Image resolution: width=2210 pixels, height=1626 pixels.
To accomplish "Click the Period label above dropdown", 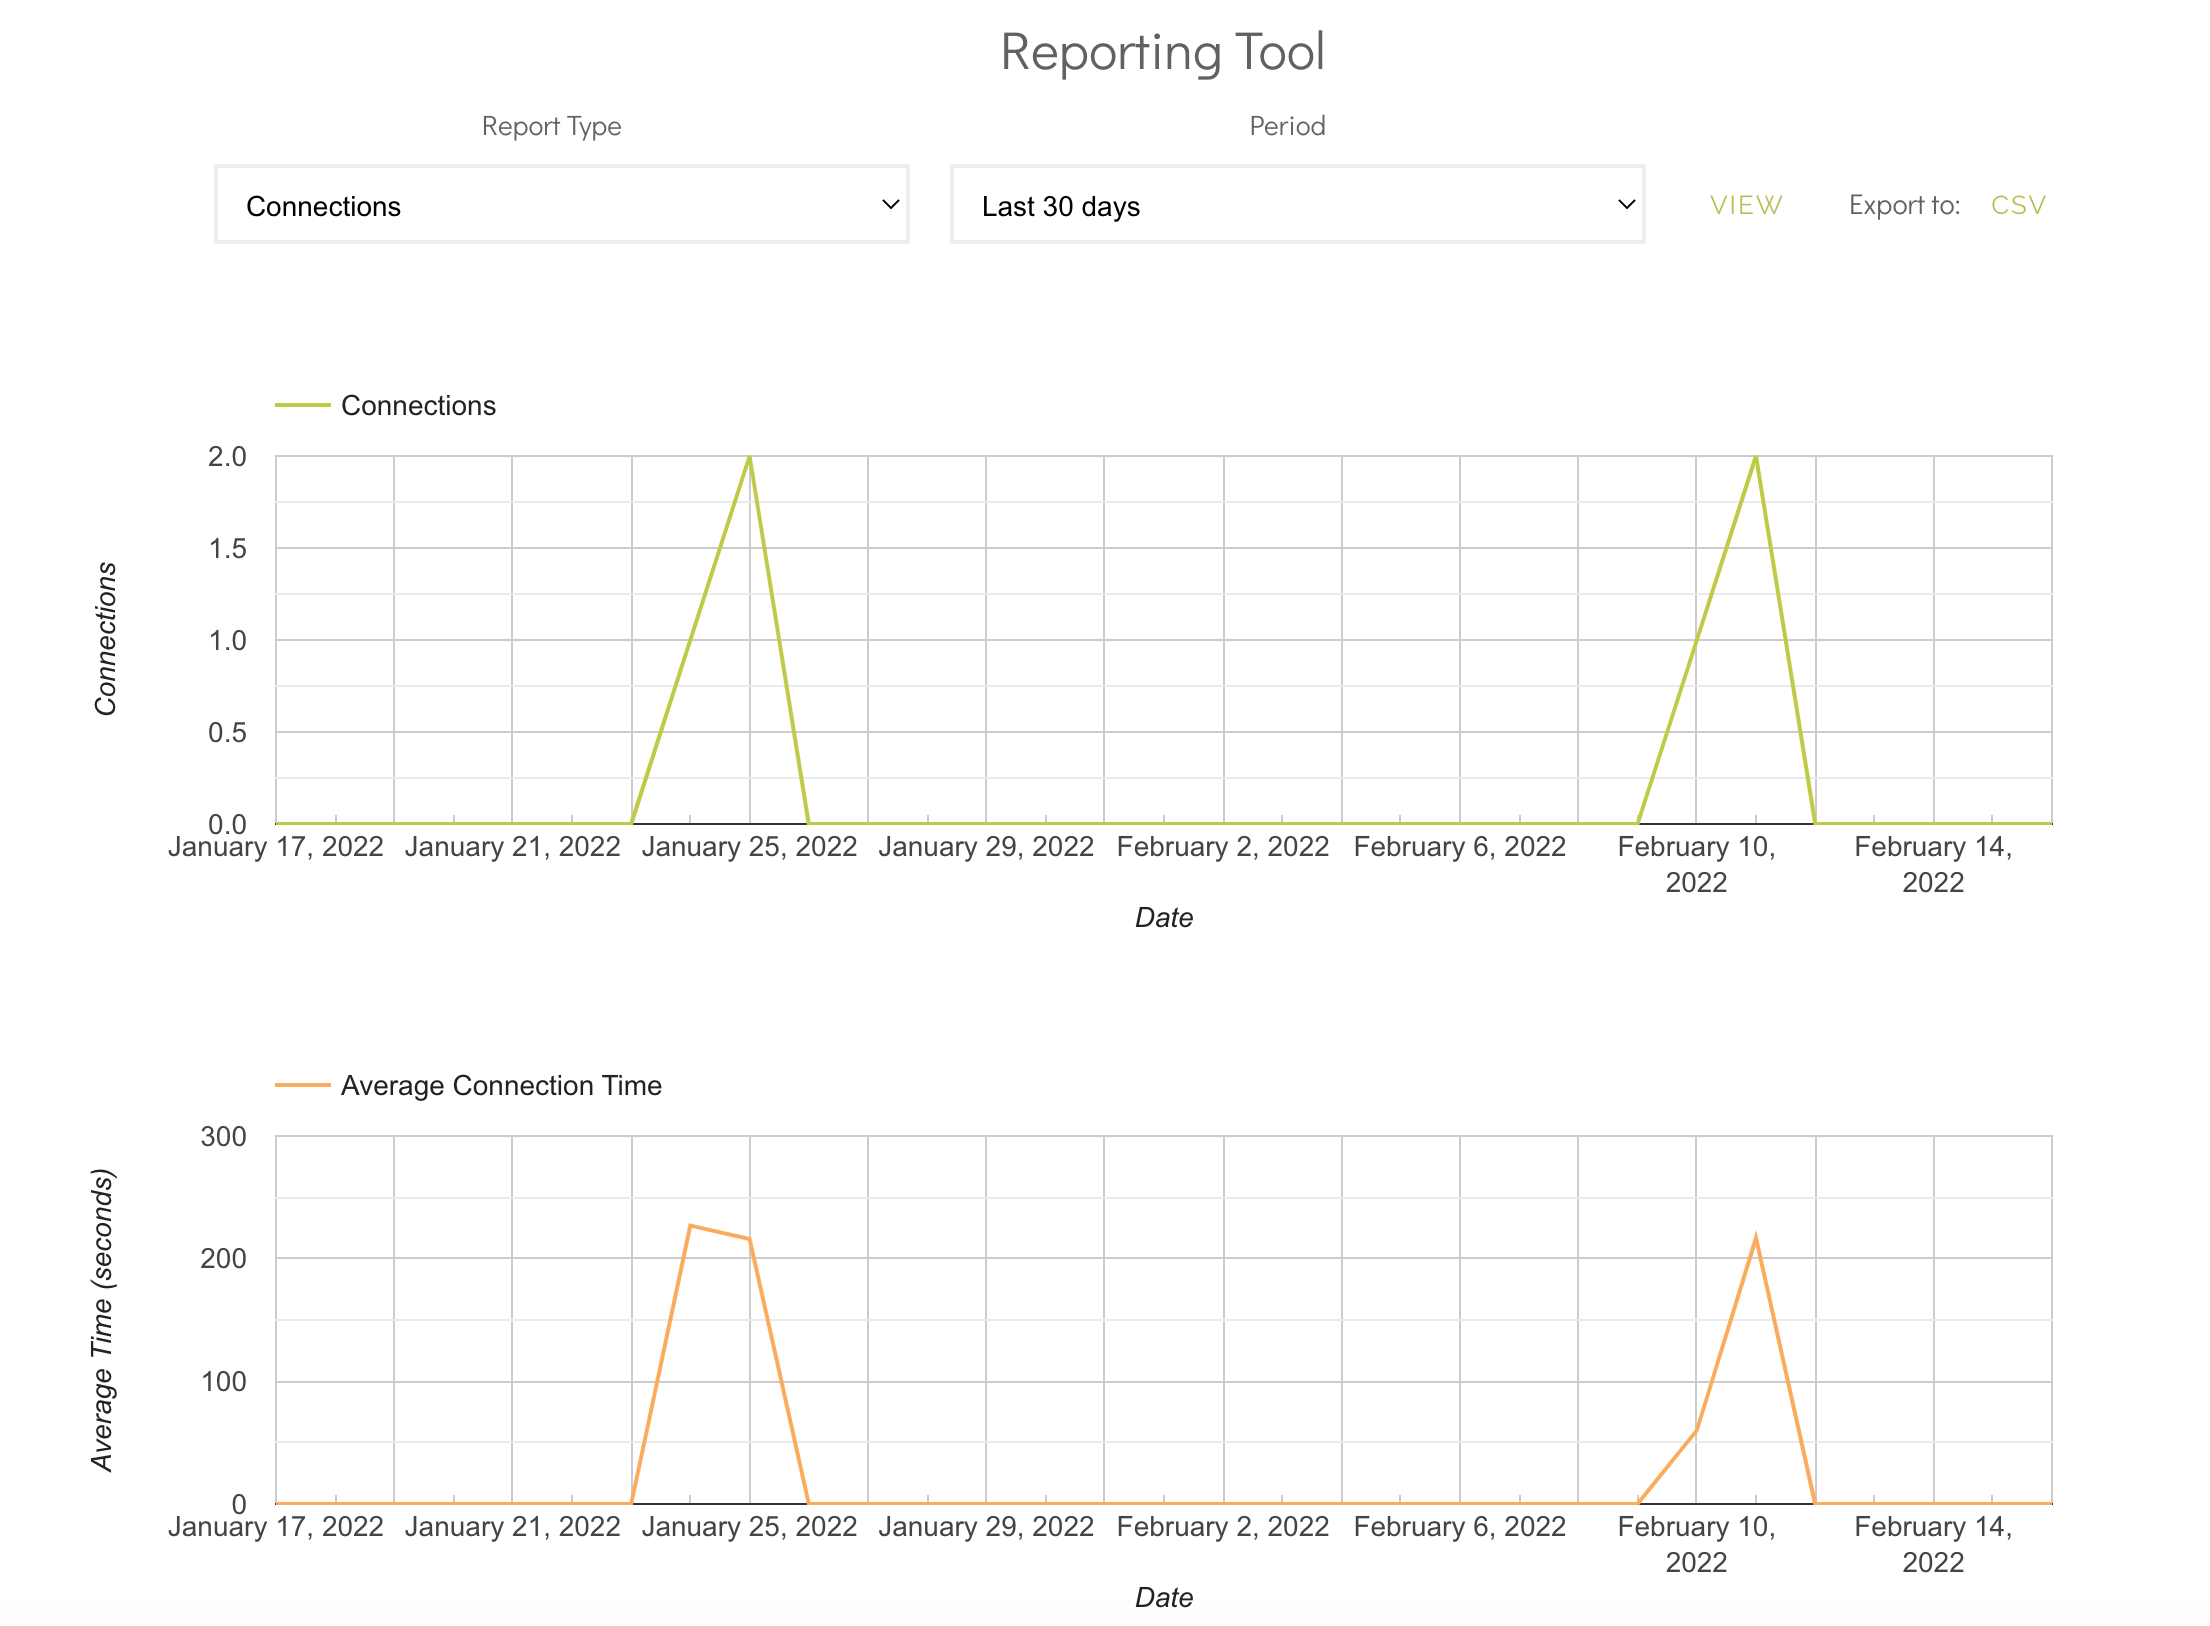I will [x=1287, y=126].
